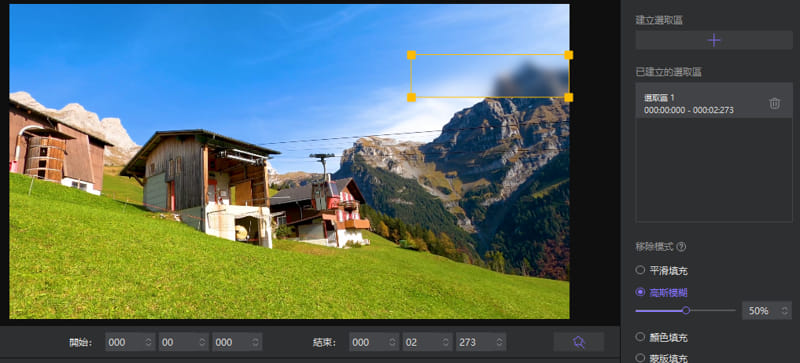Viewport: 800px width, 363px height.
Task: Select the 平滑填充 removal mode
Action: [640, 270]
